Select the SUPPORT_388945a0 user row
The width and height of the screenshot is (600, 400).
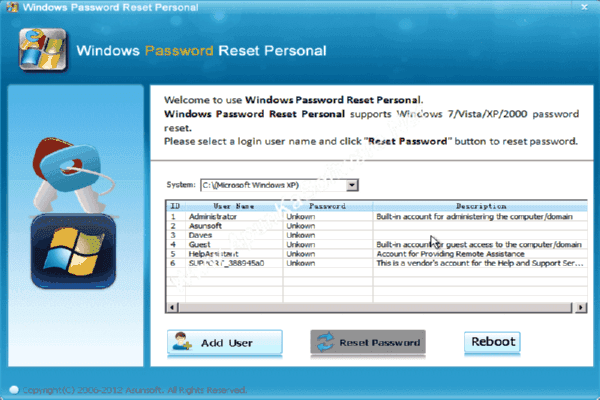377,263
